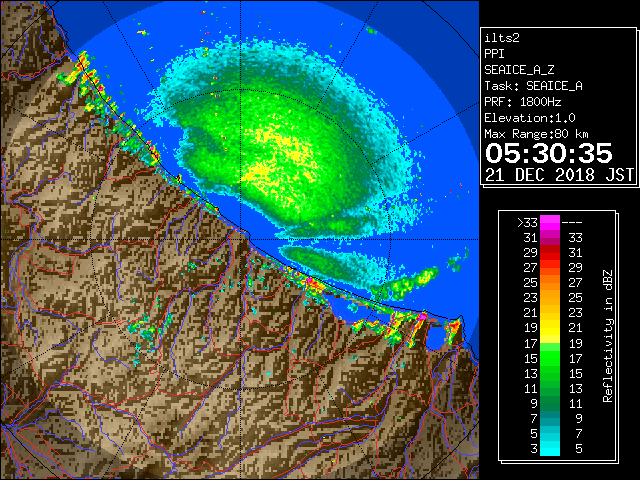
Task: Click the bright green 15-17 dBZ legend swatch
Action: pos(550,358)
